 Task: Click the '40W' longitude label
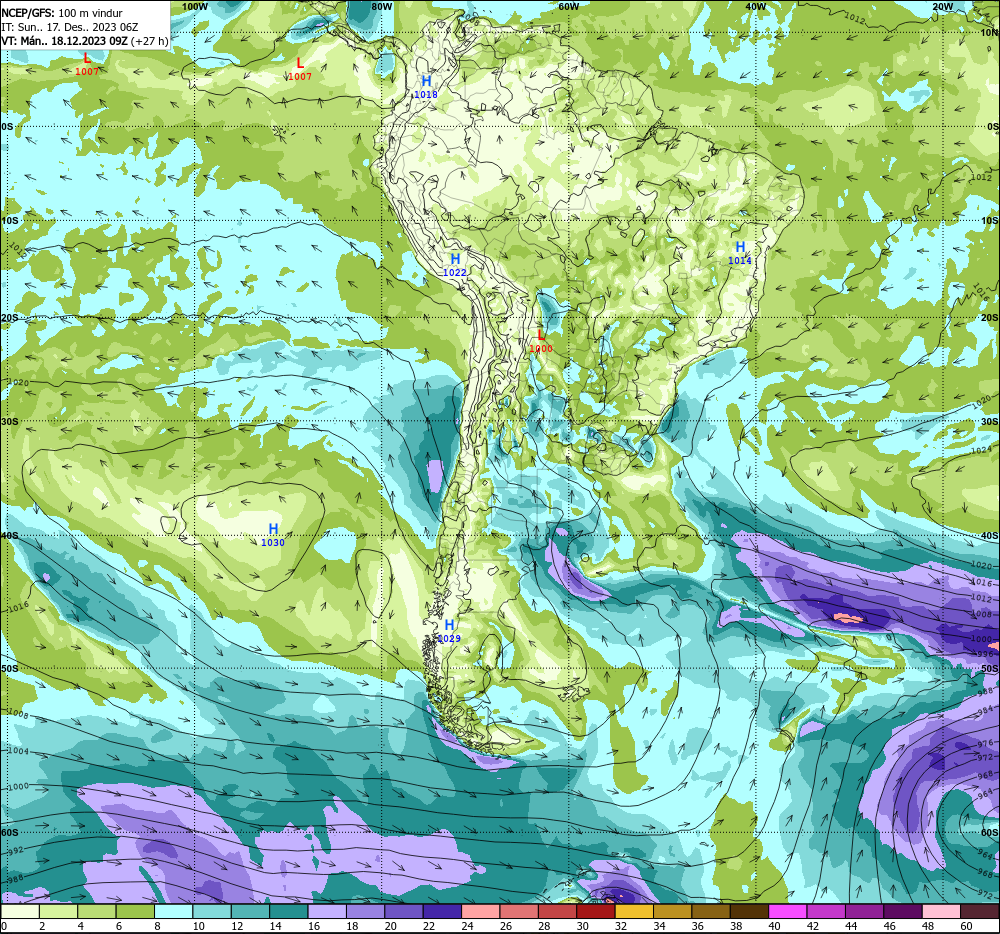point(755,6)
